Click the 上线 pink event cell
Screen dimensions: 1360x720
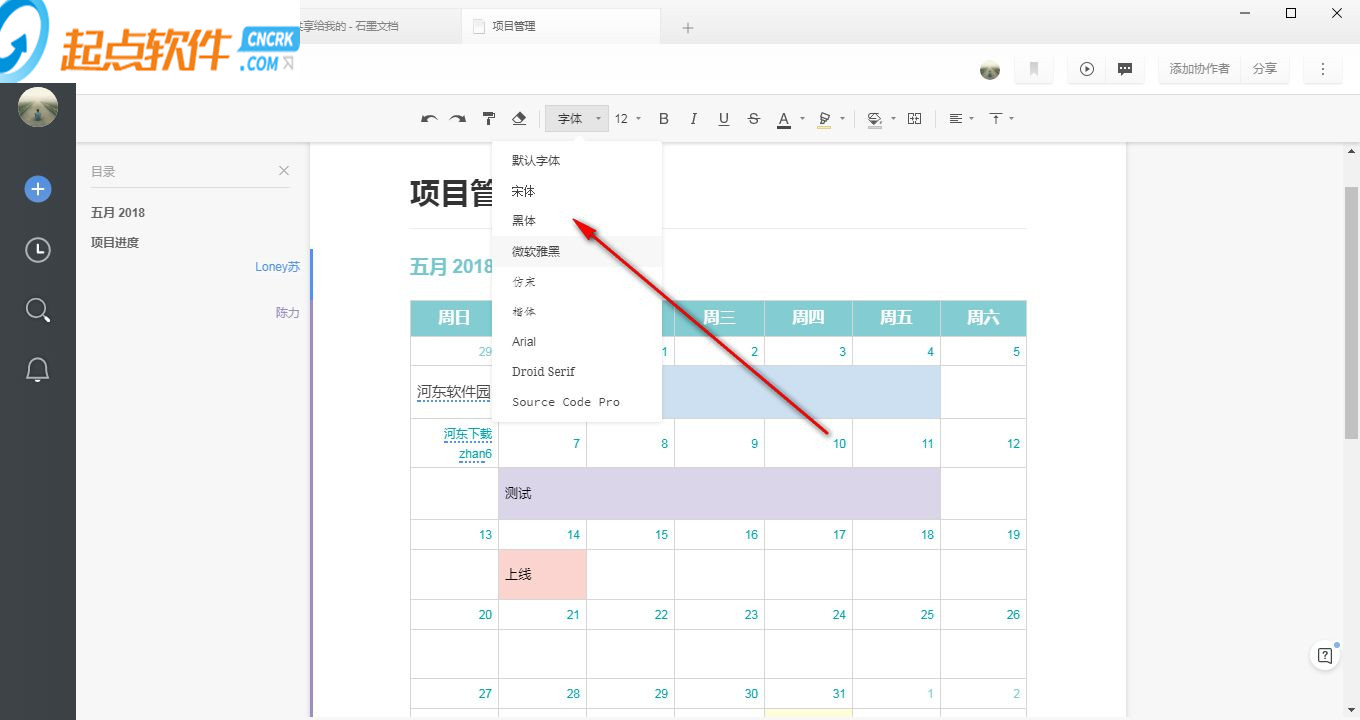(542, 574)
